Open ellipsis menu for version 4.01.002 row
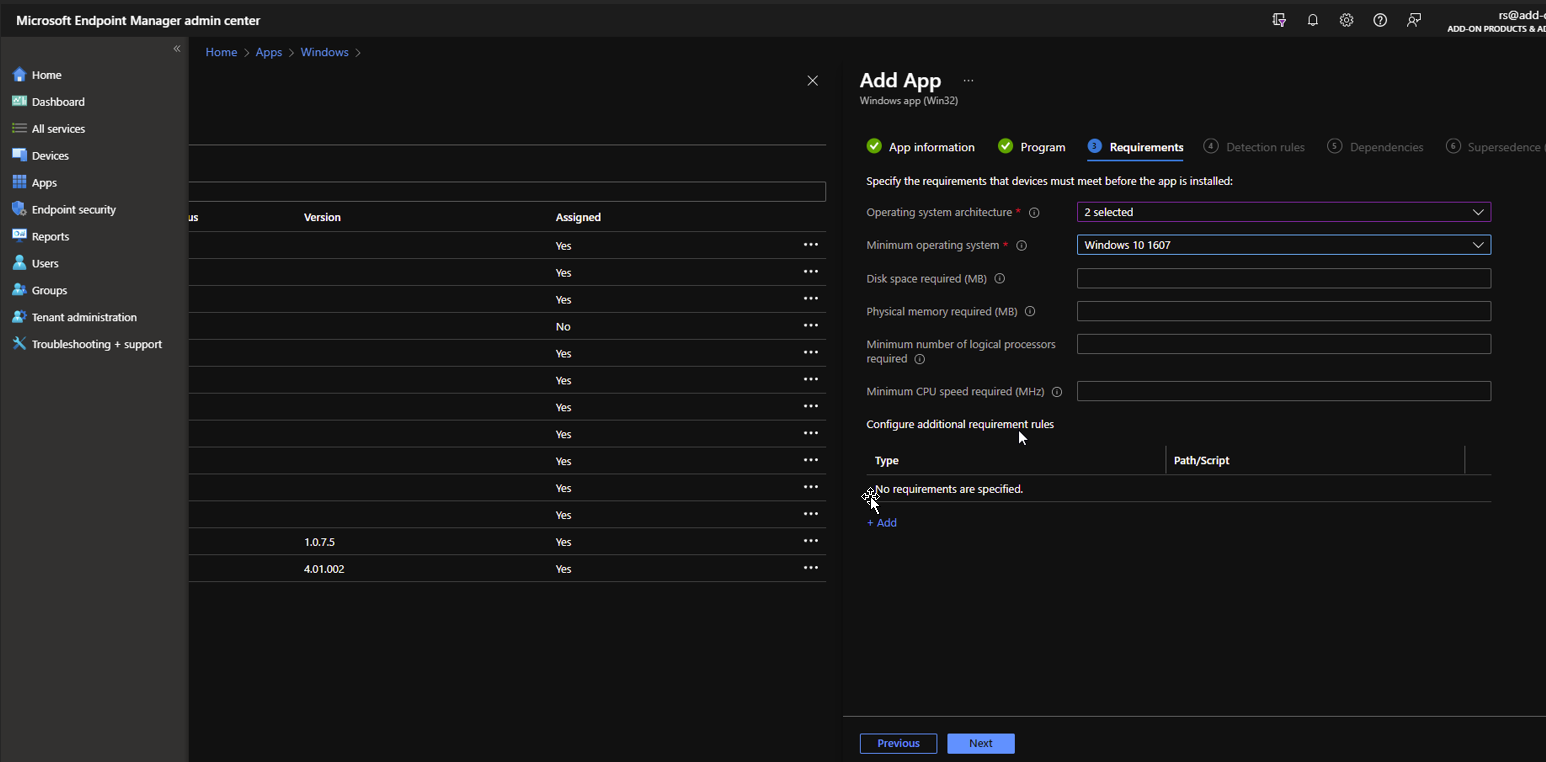This screenshot has height=762, width=1546. pos(811,568)
